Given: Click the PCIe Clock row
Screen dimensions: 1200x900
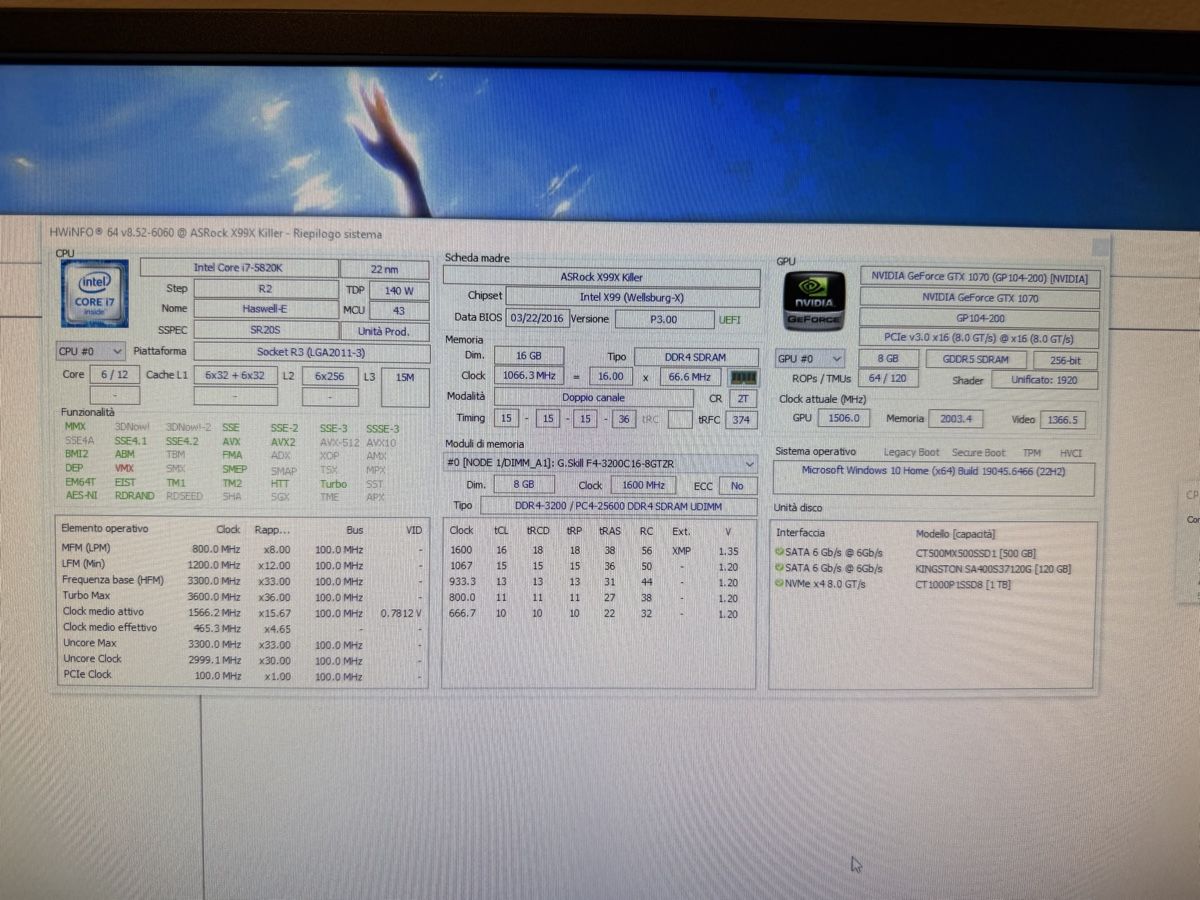Looking at the screenshot, I should [242, 676].
